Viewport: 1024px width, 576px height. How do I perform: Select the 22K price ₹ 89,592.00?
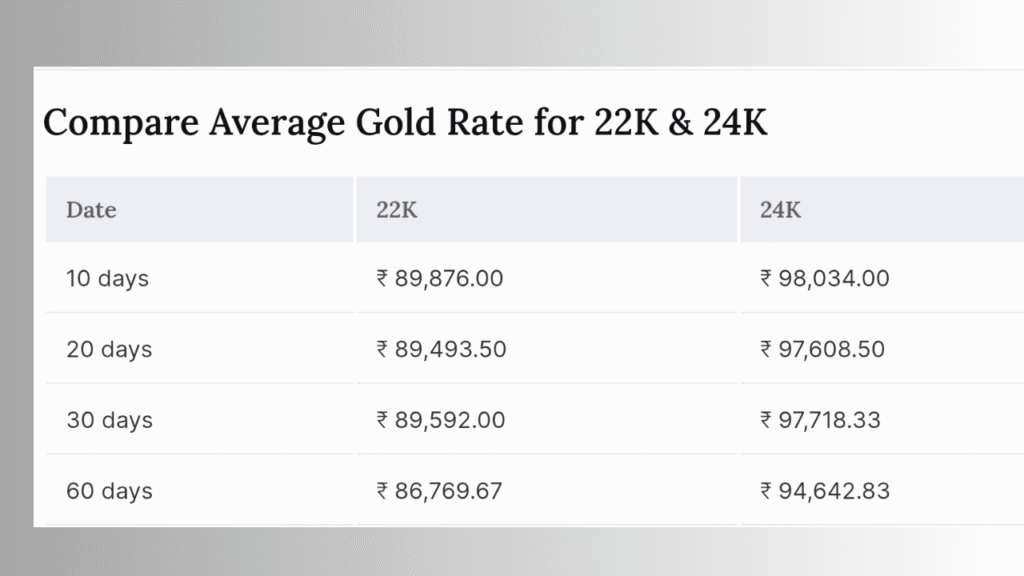440,420
